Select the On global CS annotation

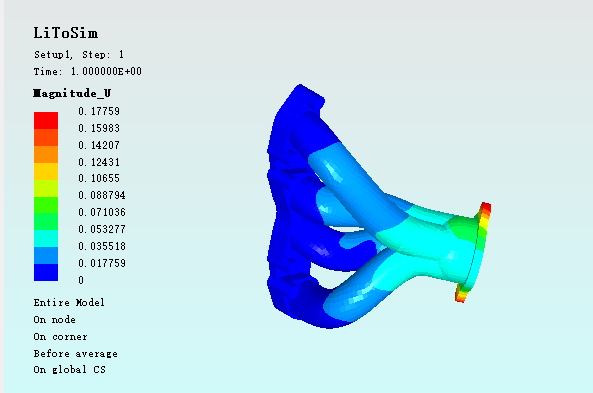click(x=70, y=370)
